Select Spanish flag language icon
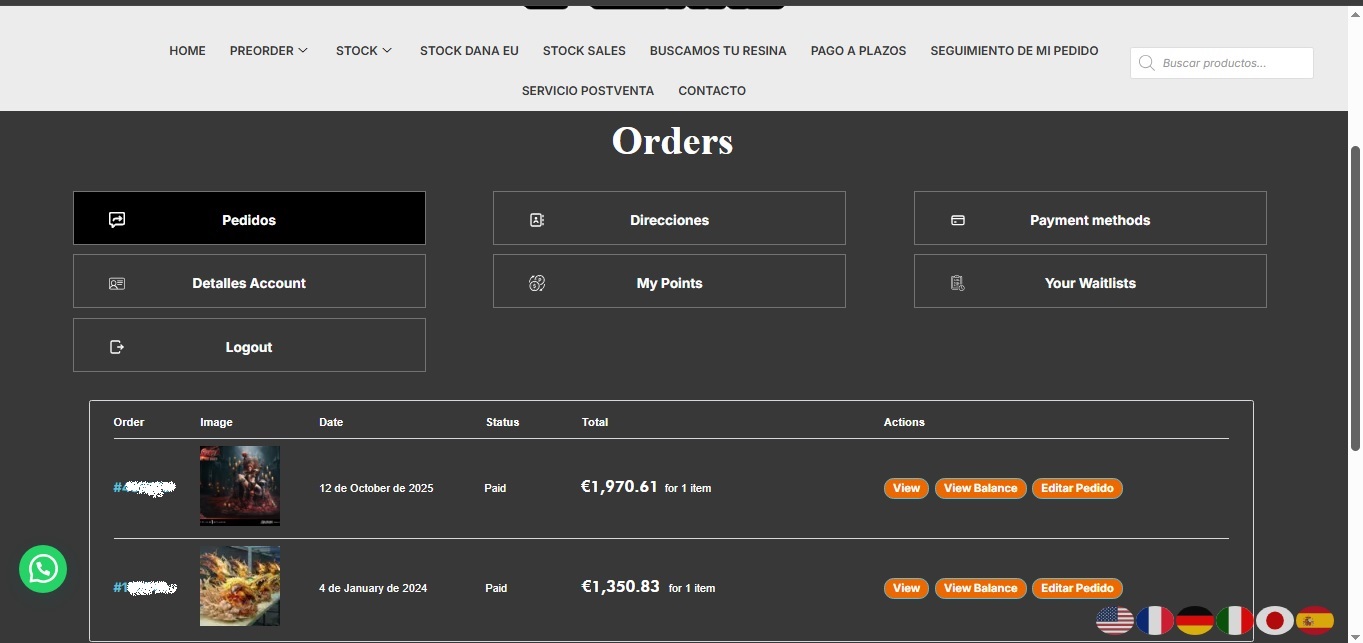This screenshot has height=643, width=1363. pyautogui.click(x=1315, y=620)
